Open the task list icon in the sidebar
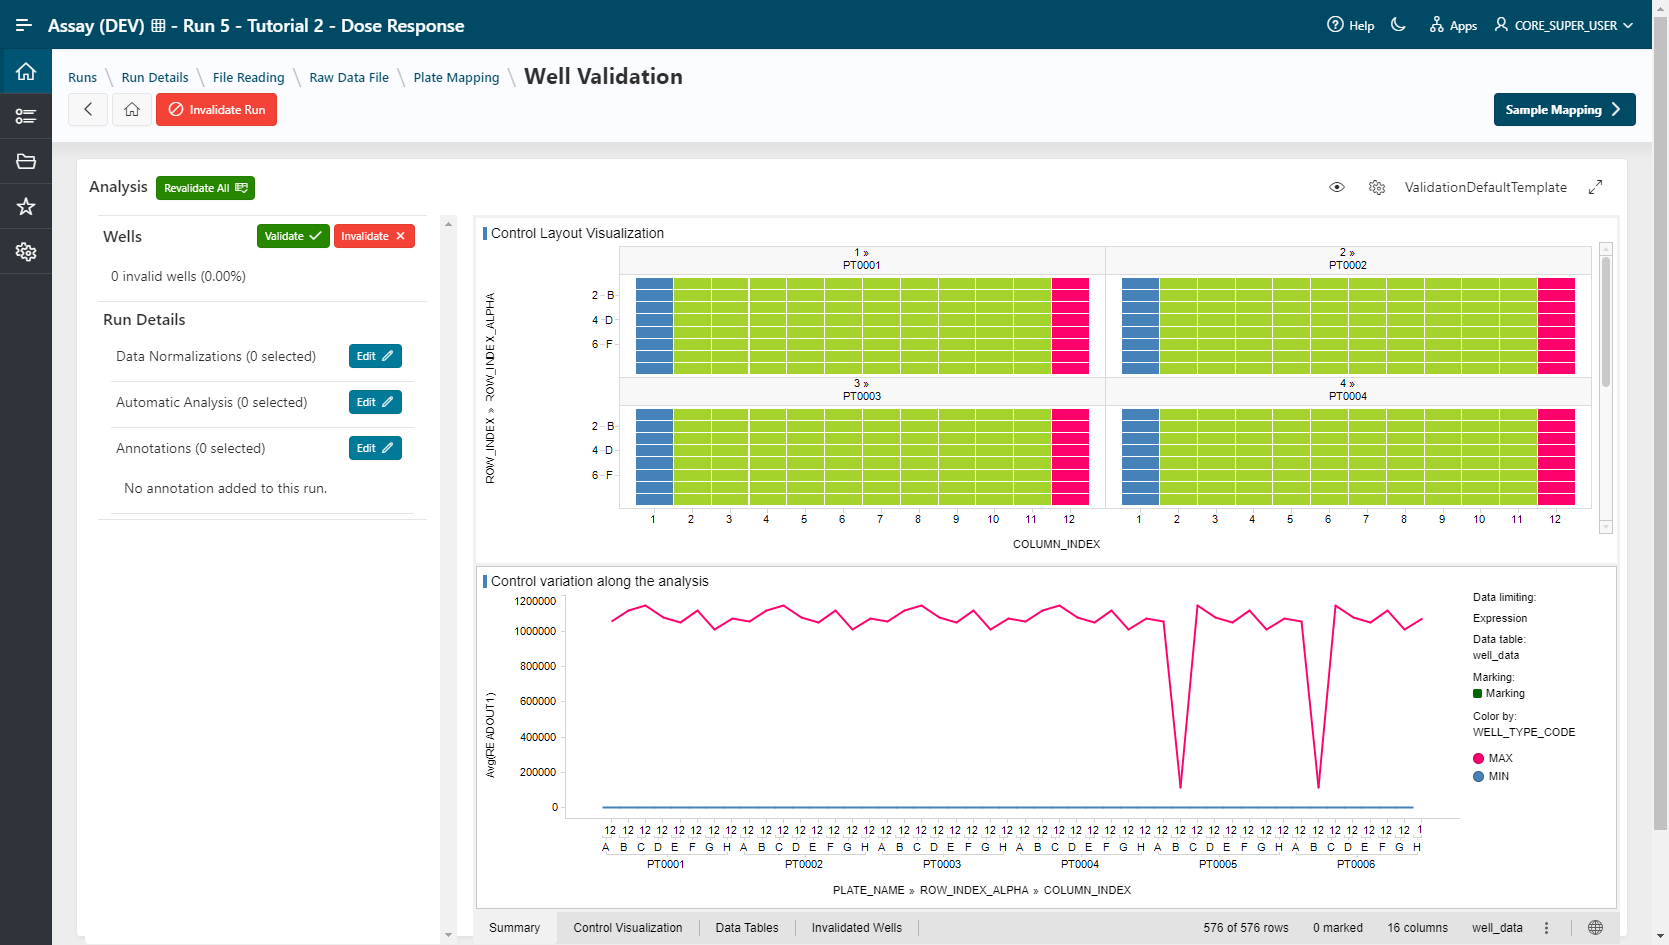Viewport: 1669px width, 945px height. tap(26, 116)
